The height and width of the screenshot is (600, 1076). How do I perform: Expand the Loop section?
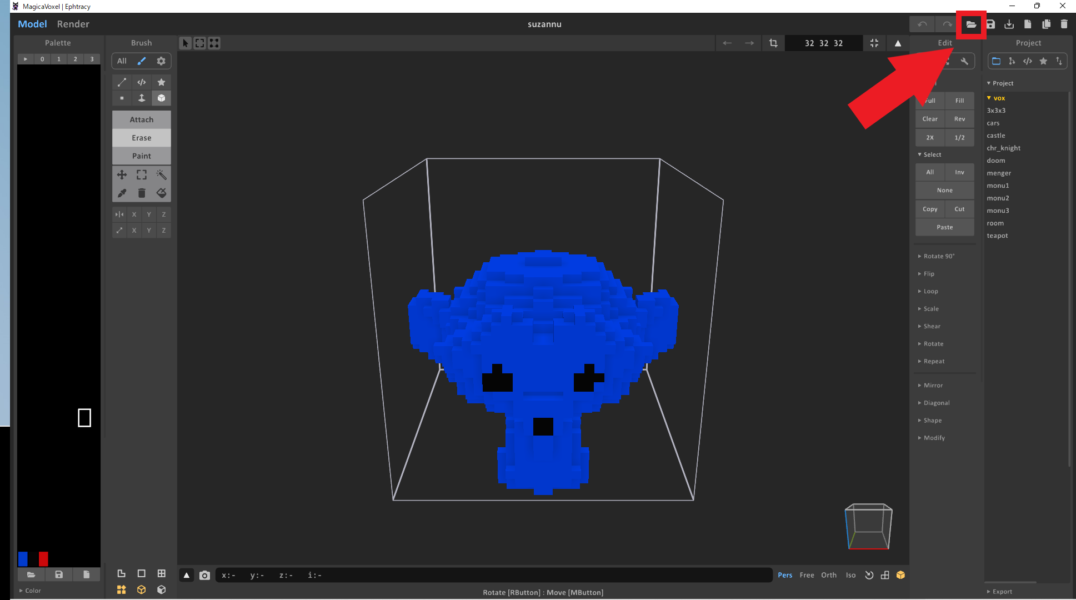[928, 291]
